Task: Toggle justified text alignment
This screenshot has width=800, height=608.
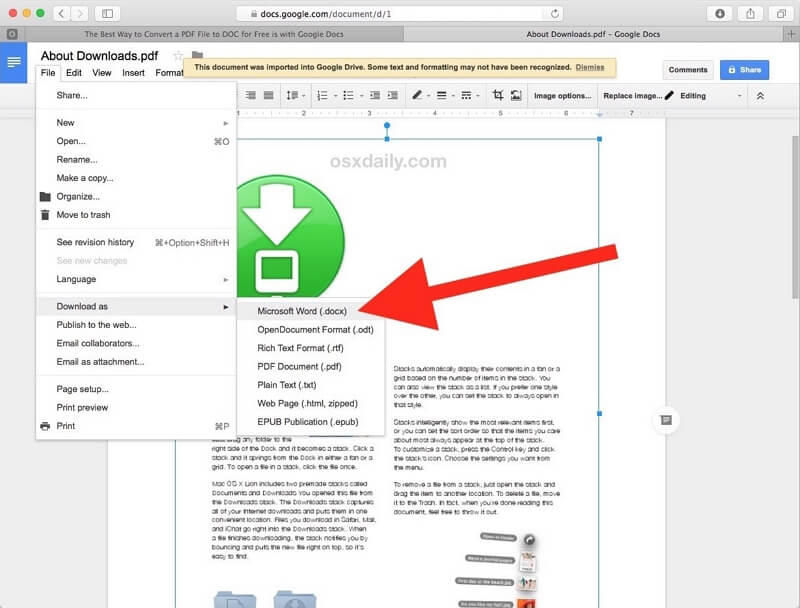Action: [267, 96]
